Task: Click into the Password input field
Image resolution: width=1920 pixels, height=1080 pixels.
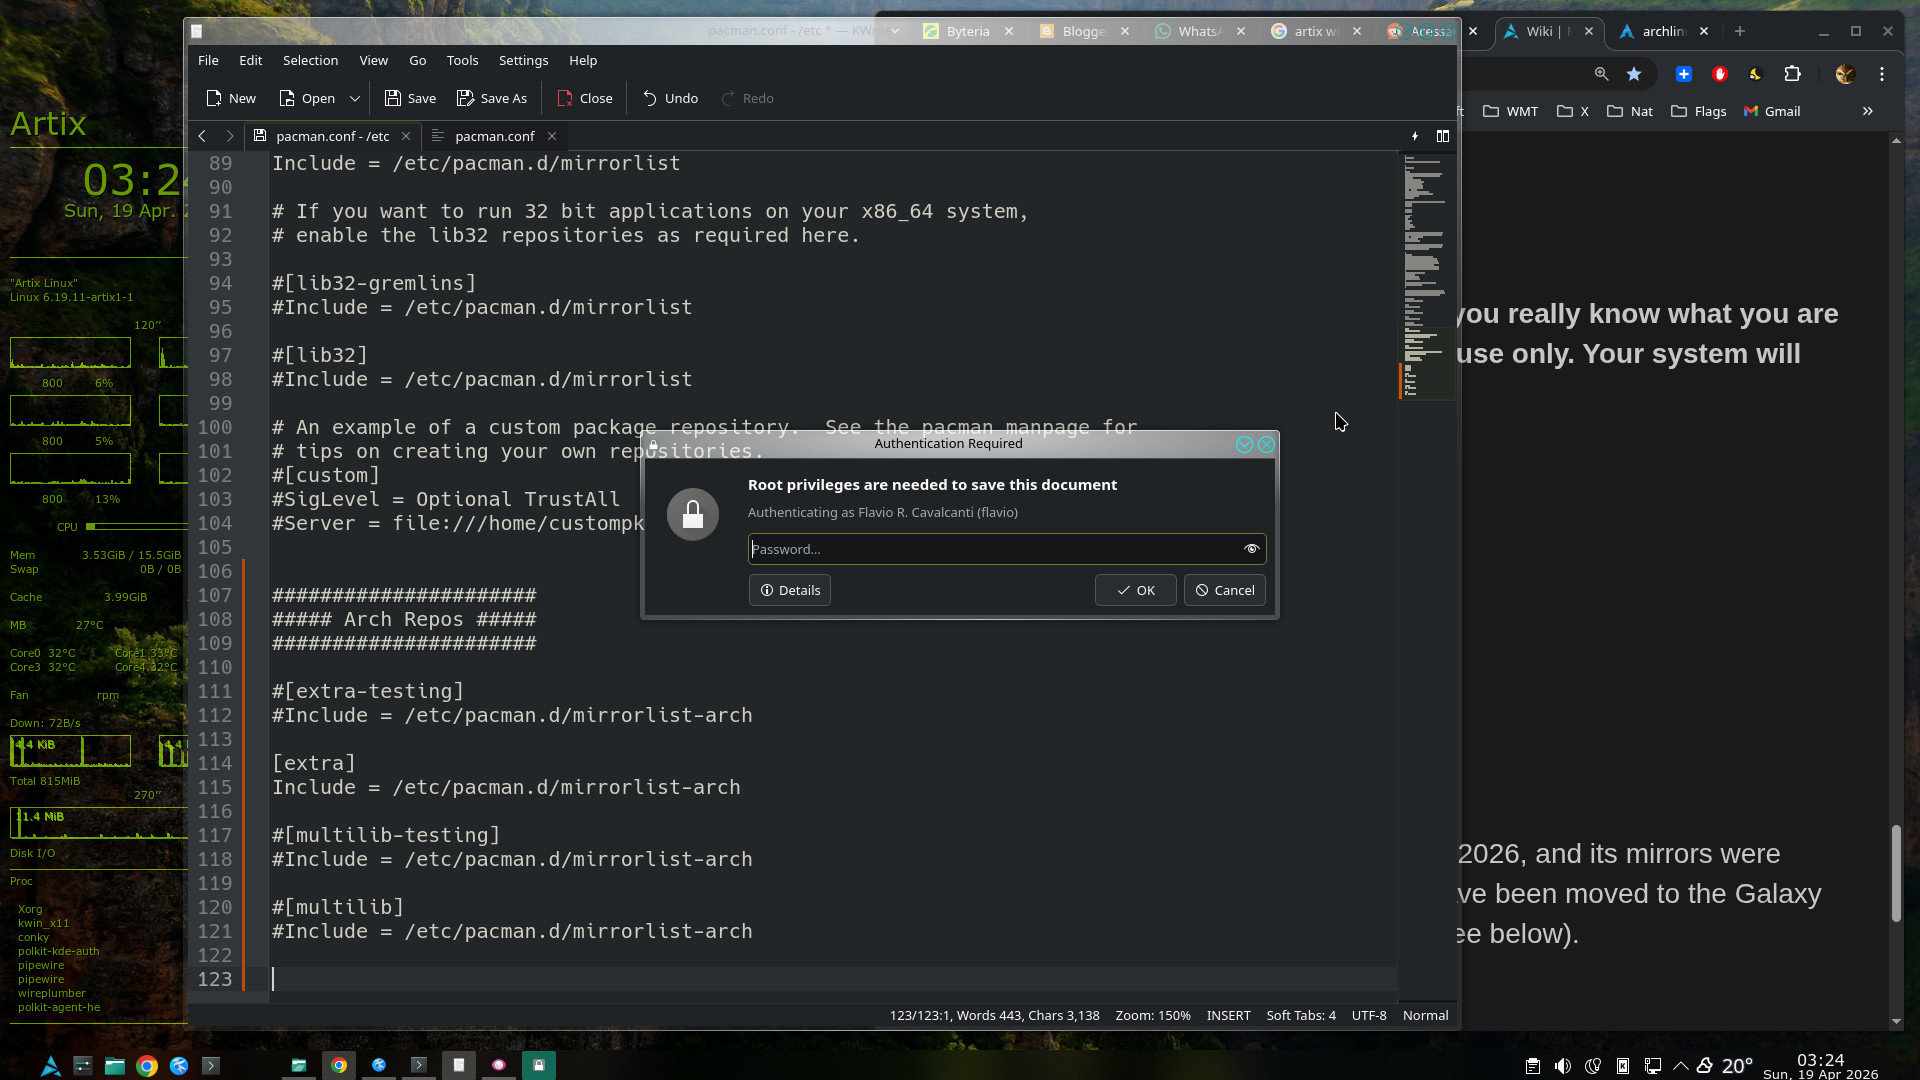Action: point(990,549)
